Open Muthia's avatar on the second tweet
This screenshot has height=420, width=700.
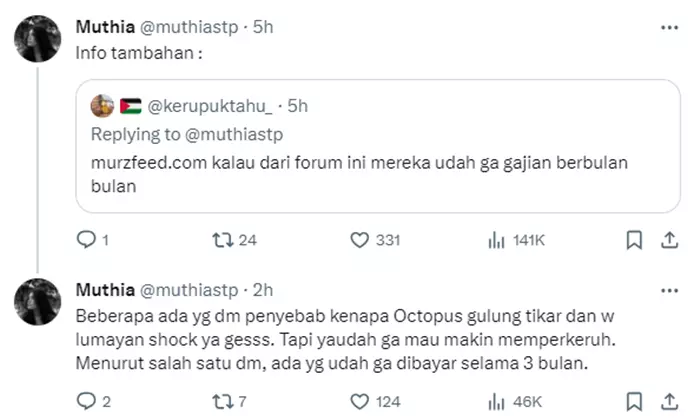coord(38,302)
